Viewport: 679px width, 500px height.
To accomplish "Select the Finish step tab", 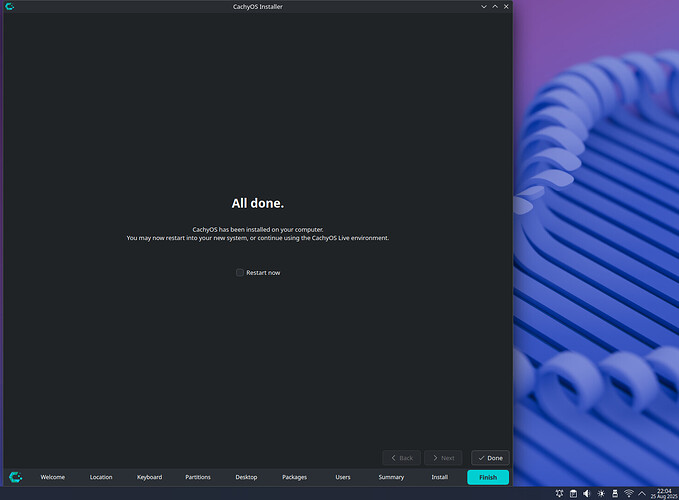I will click(488, 477).
